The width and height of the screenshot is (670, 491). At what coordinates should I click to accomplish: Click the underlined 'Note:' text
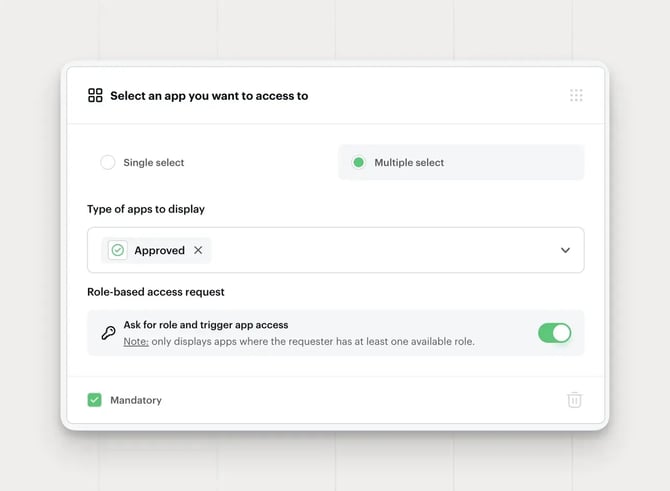pyautogui.click(x=136, y=341)
